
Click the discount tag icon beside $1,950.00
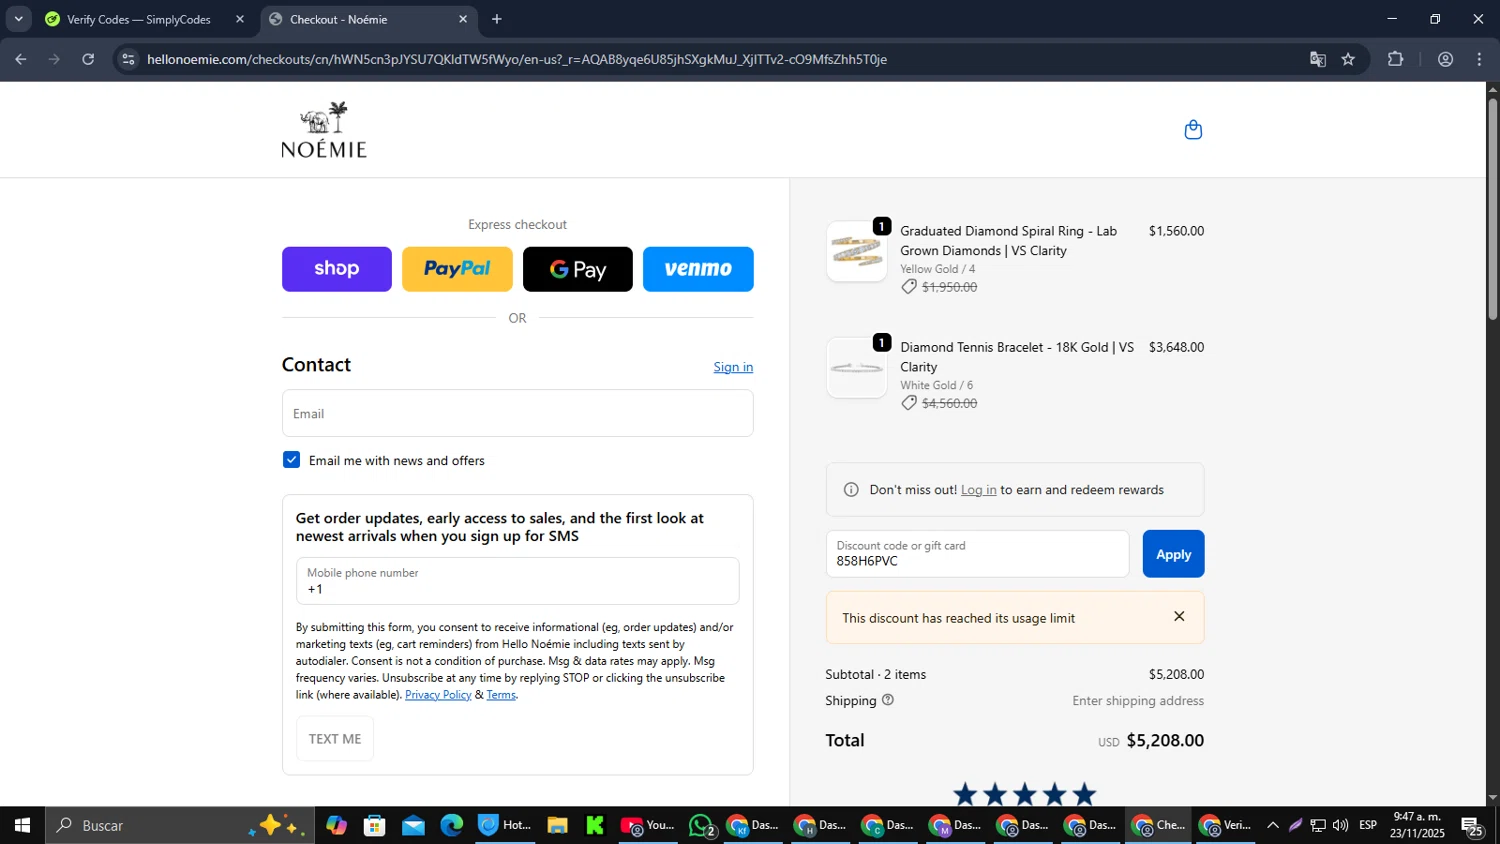(909, 287)
